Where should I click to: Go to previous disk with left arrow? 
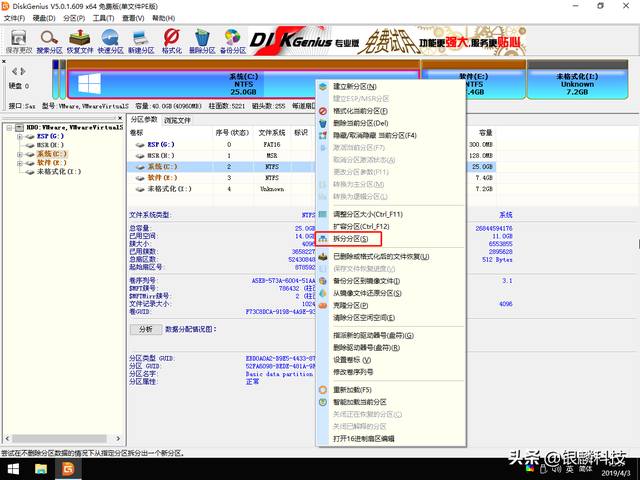[15, 71]
